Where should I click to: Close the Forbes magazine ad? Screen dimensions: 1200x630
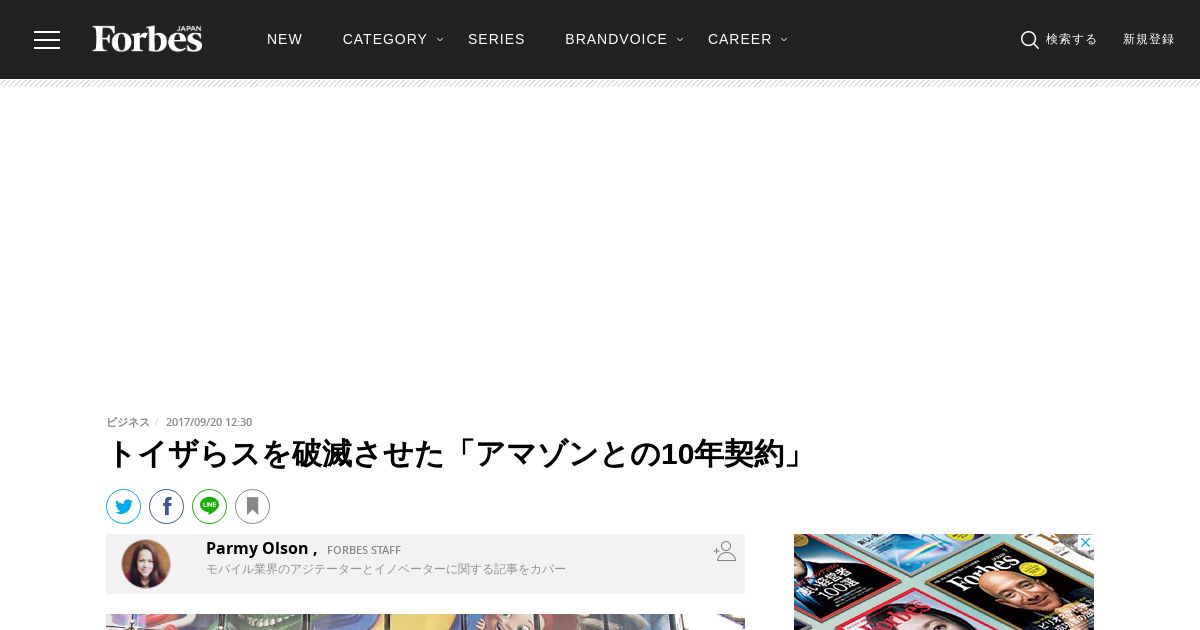(x=1085, y=542)
